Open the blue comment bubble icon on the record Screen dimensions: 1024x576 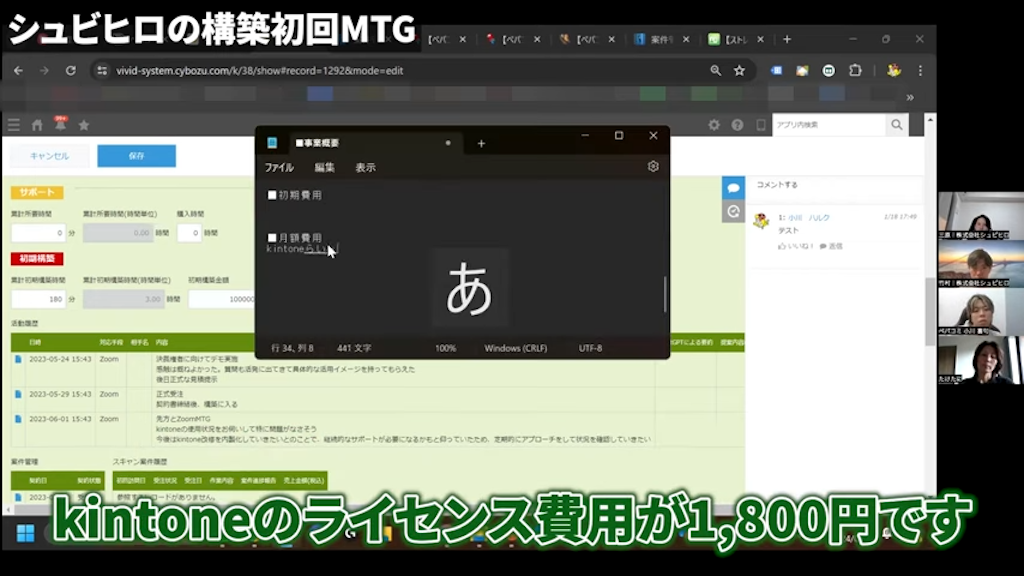[x=735, y=188]
